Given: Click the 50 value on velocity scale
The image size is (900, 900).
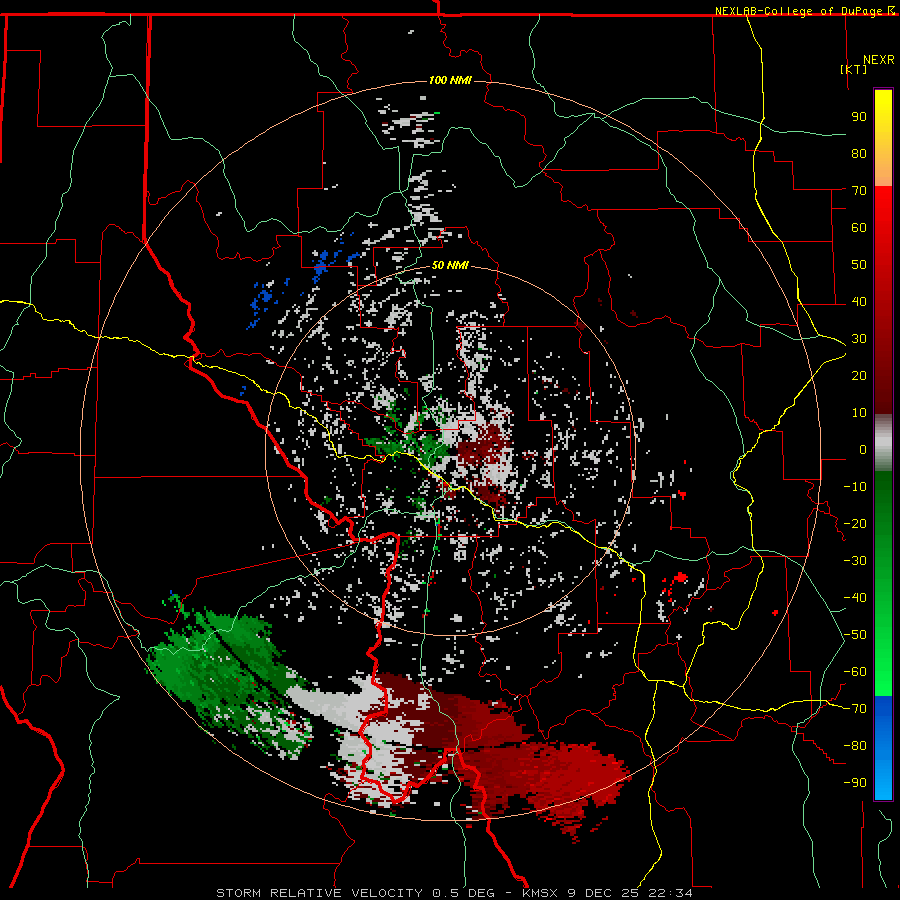Looking at the screenshot, I should [x=859, y=265].
